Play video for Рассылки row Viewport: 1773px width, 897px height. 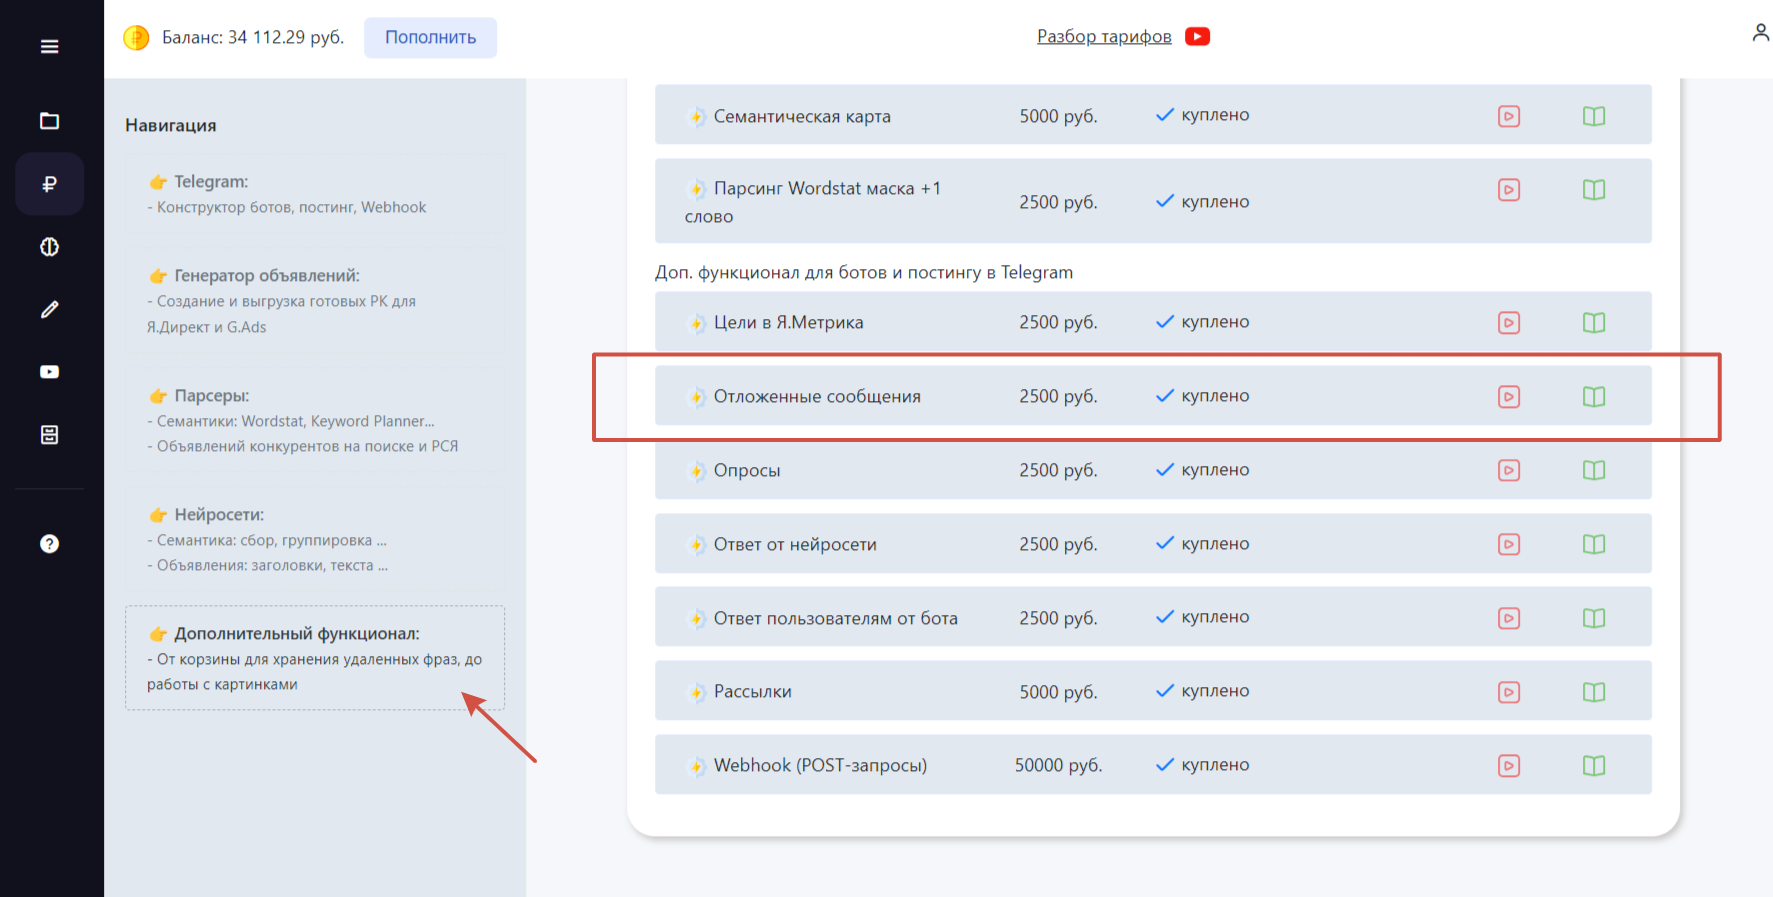point(1509,692)
